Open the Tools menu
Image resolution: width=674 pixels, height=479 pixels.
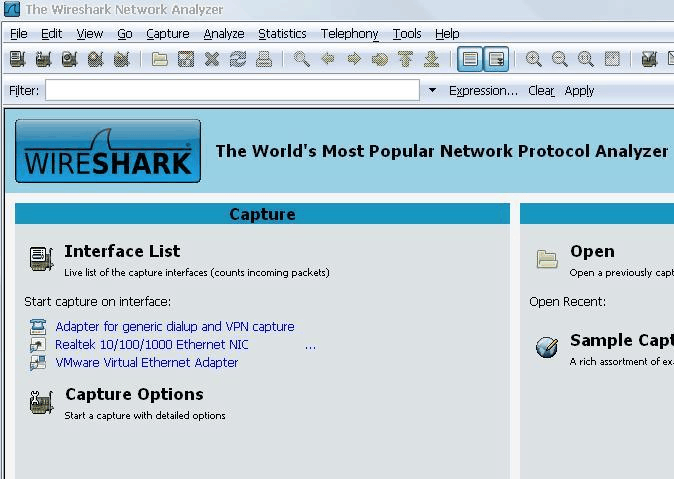(407, 34)
